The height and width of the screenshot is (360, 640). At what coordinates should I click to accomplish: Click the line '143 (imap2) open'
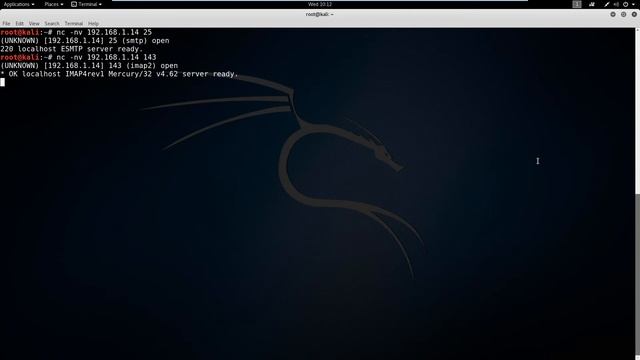143,66
